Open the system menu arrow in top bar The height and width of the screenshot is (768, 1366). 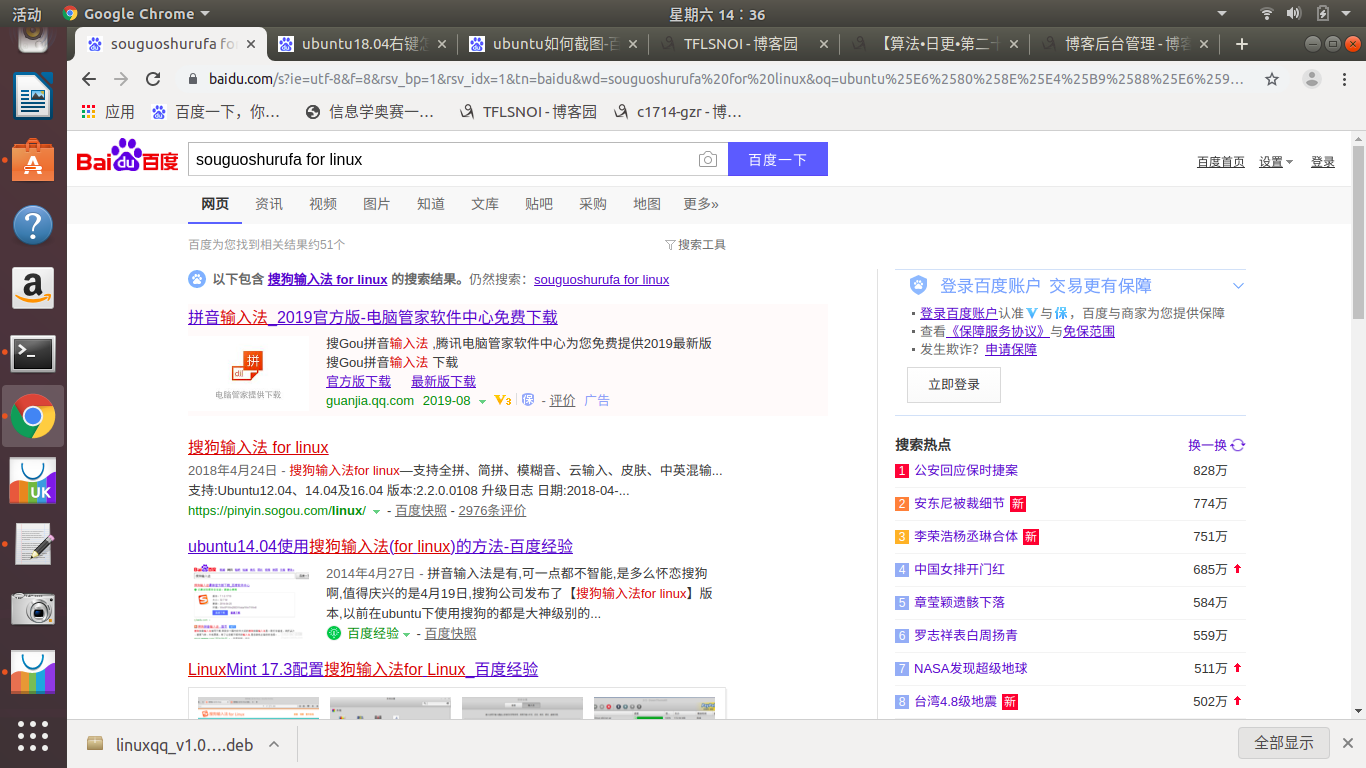pyautogui.click(x=1348, y=14)
